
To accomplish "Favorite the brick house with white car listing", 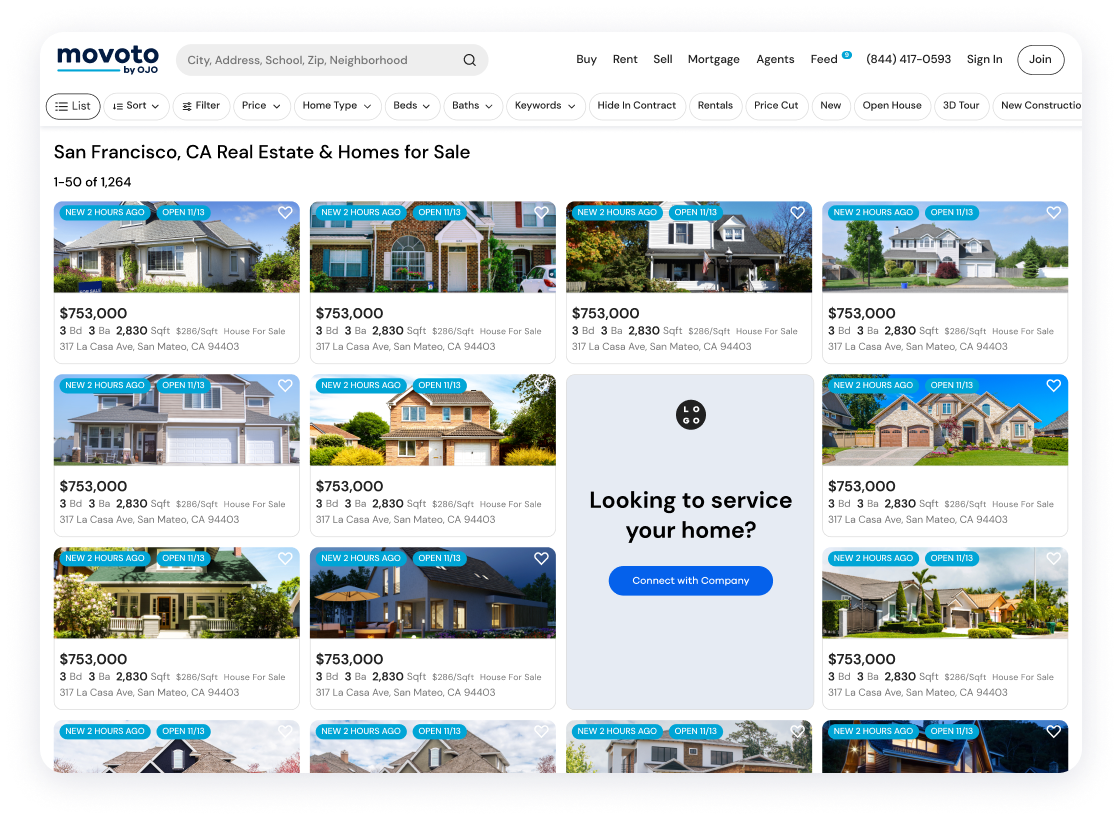I will (x=541, y=212).
